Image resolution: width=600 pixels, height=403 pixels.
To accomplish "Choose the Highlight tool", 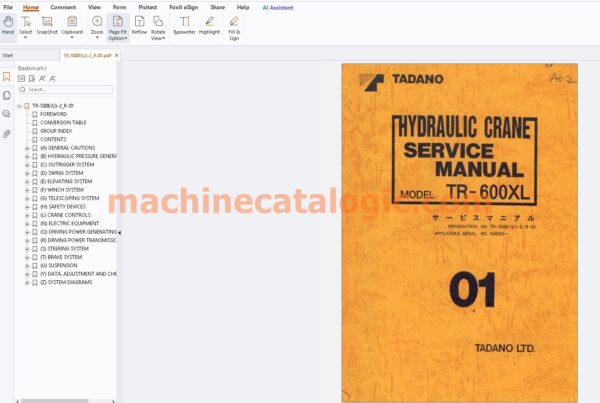I will 209,25.
